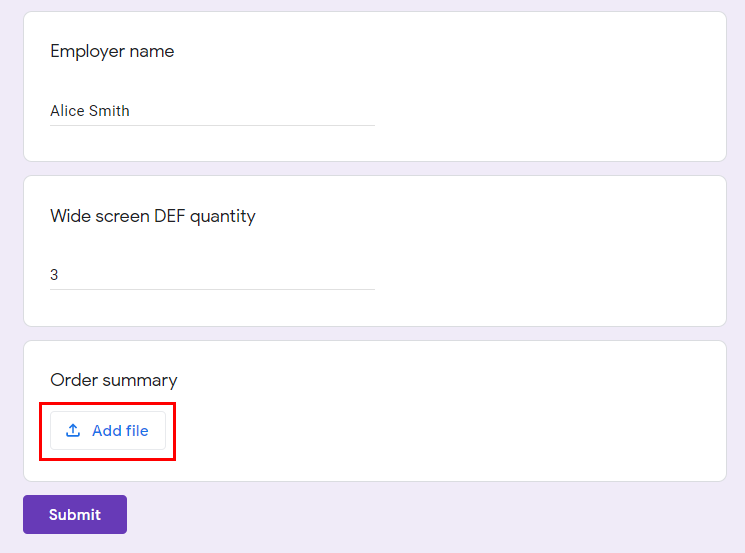Focus the Employer name text field

click(x=212, y=111)
